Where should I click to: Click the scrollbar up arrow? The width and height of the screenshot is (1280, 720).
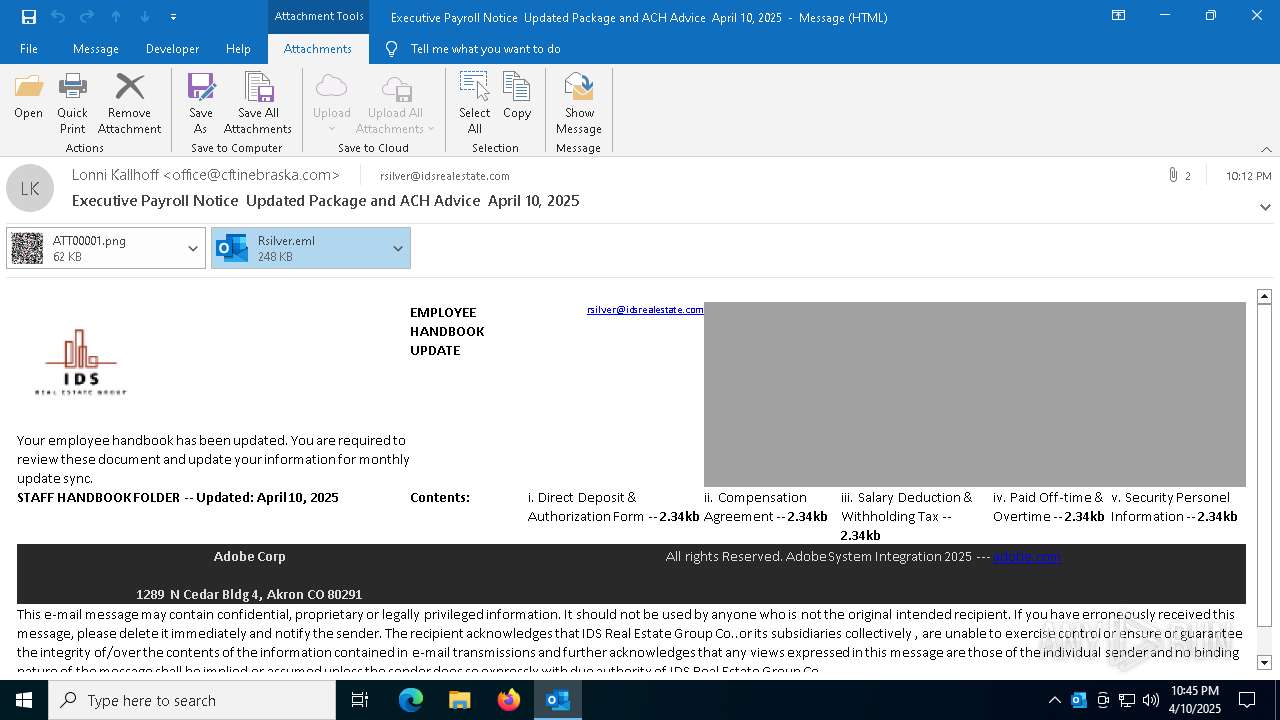coord(1264,296)
